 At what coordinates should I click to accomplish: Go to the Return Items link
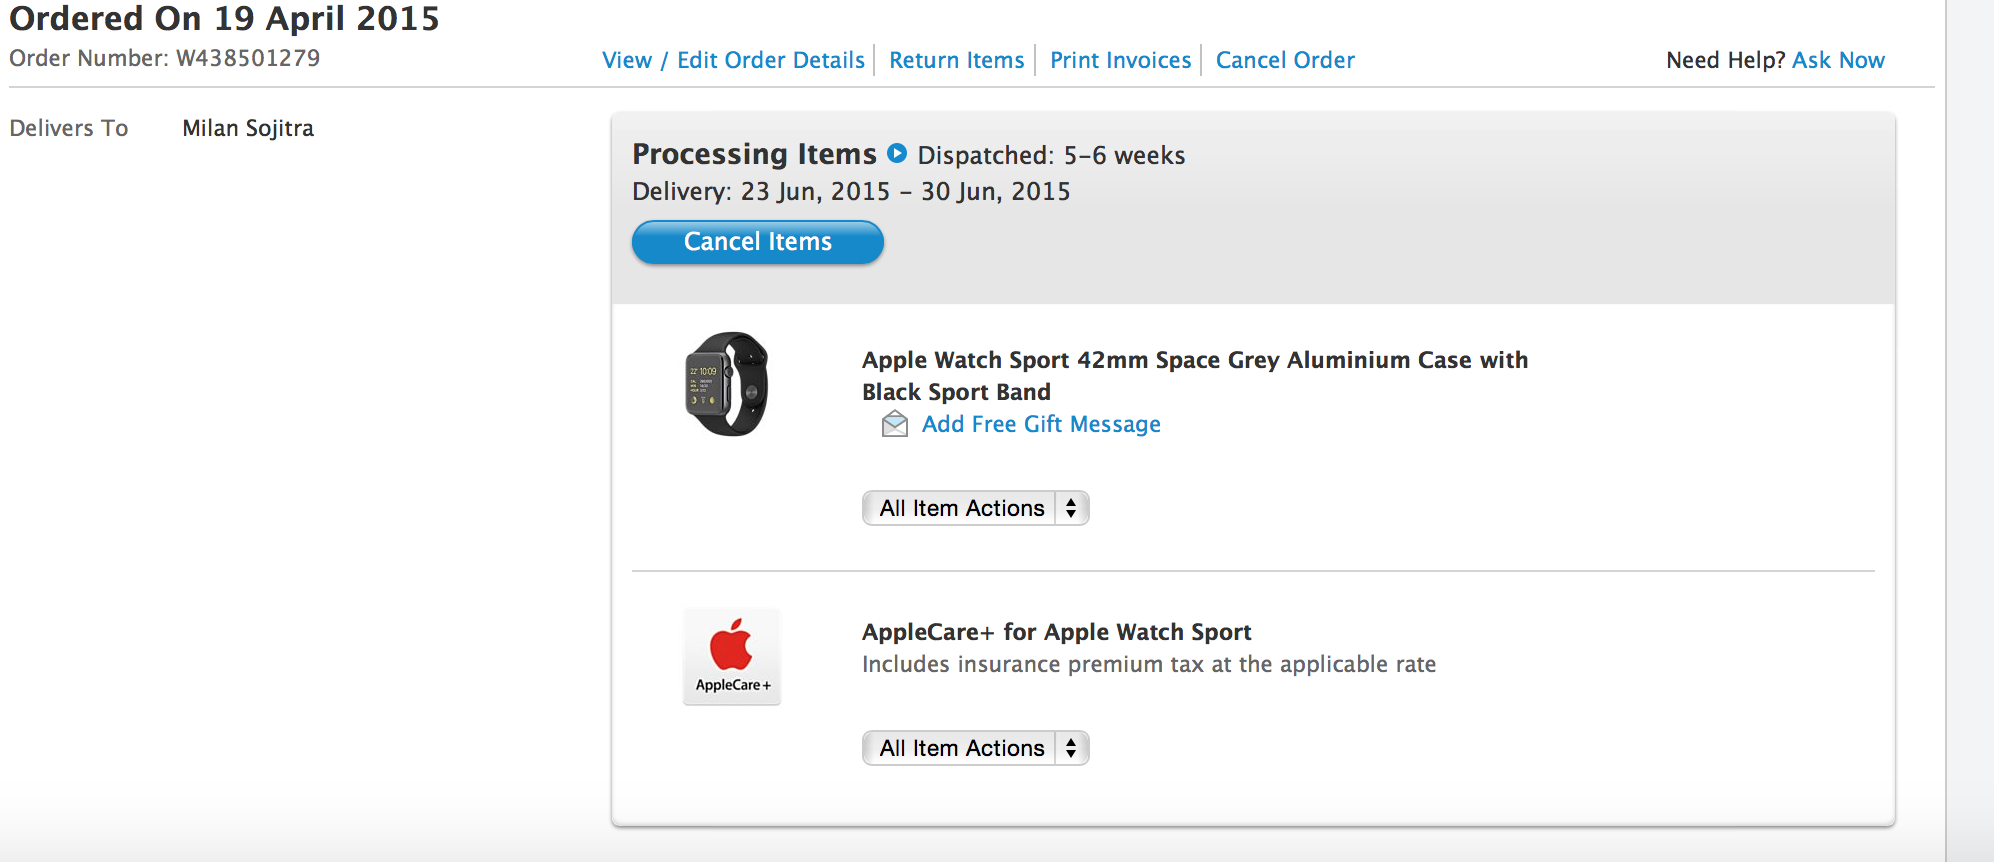coord(956,60)
